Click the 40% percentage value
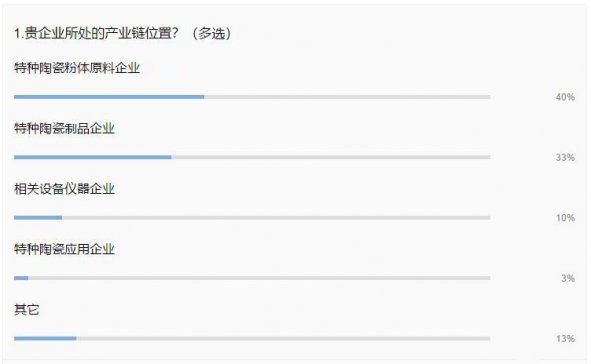This screenshot has height=364, width=591. [x=565, y=97]
